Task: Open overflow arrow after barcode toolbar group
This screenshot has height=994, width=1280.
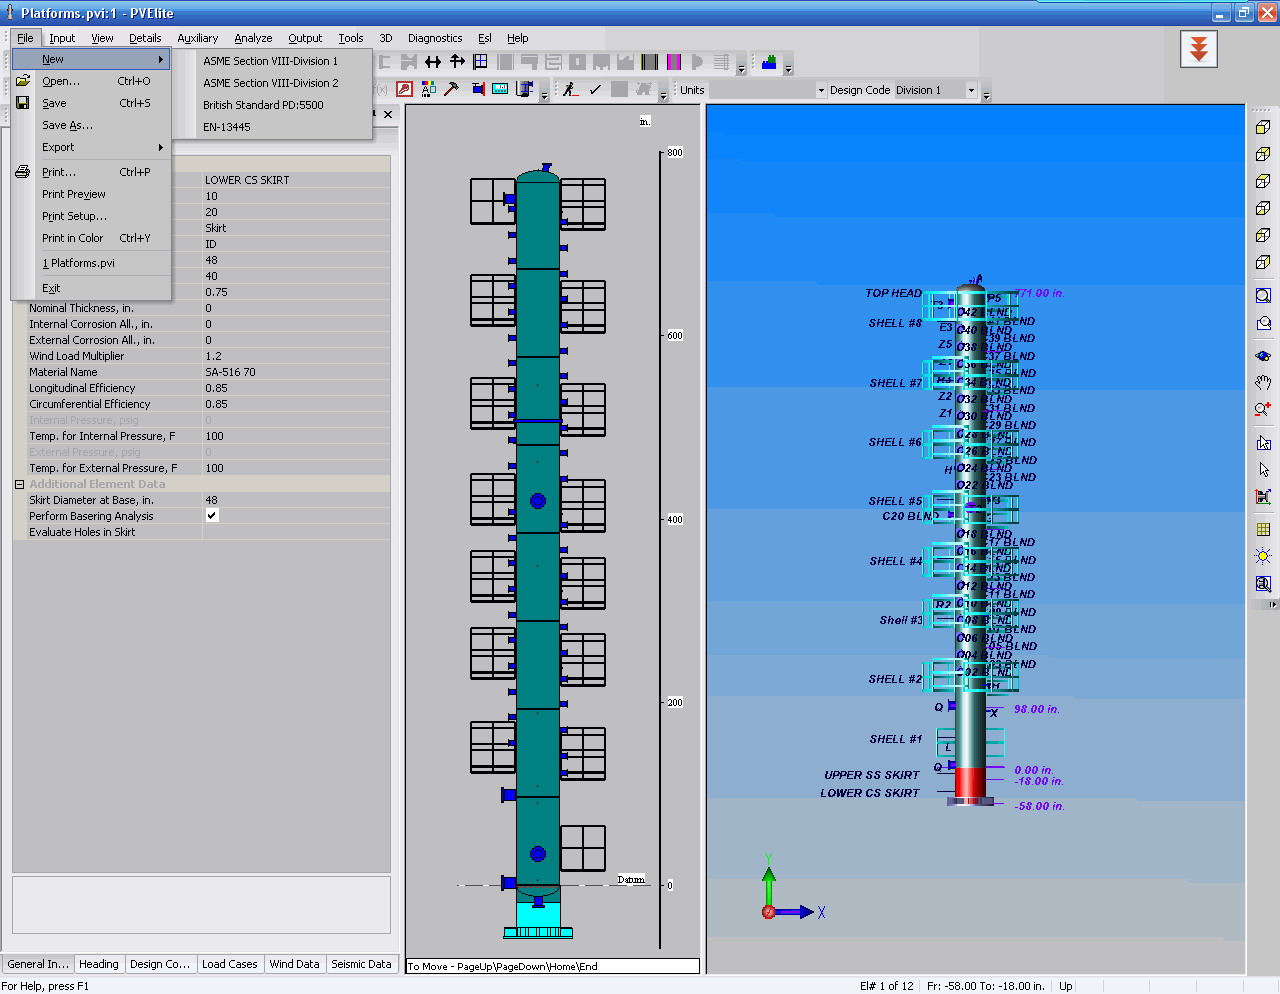Action: [741, 68]
